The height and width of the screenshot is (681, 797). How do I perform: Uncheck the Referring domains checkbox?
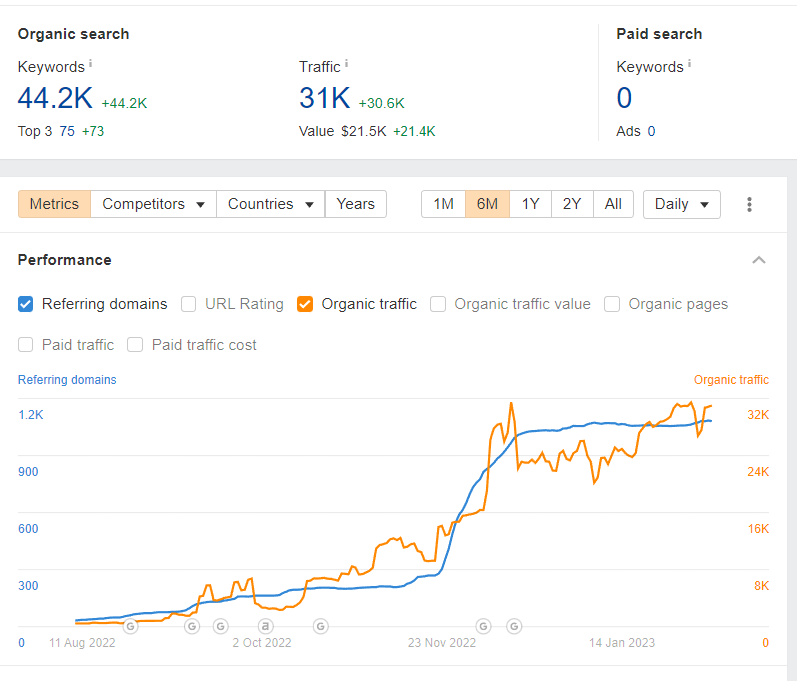[25, 304]
